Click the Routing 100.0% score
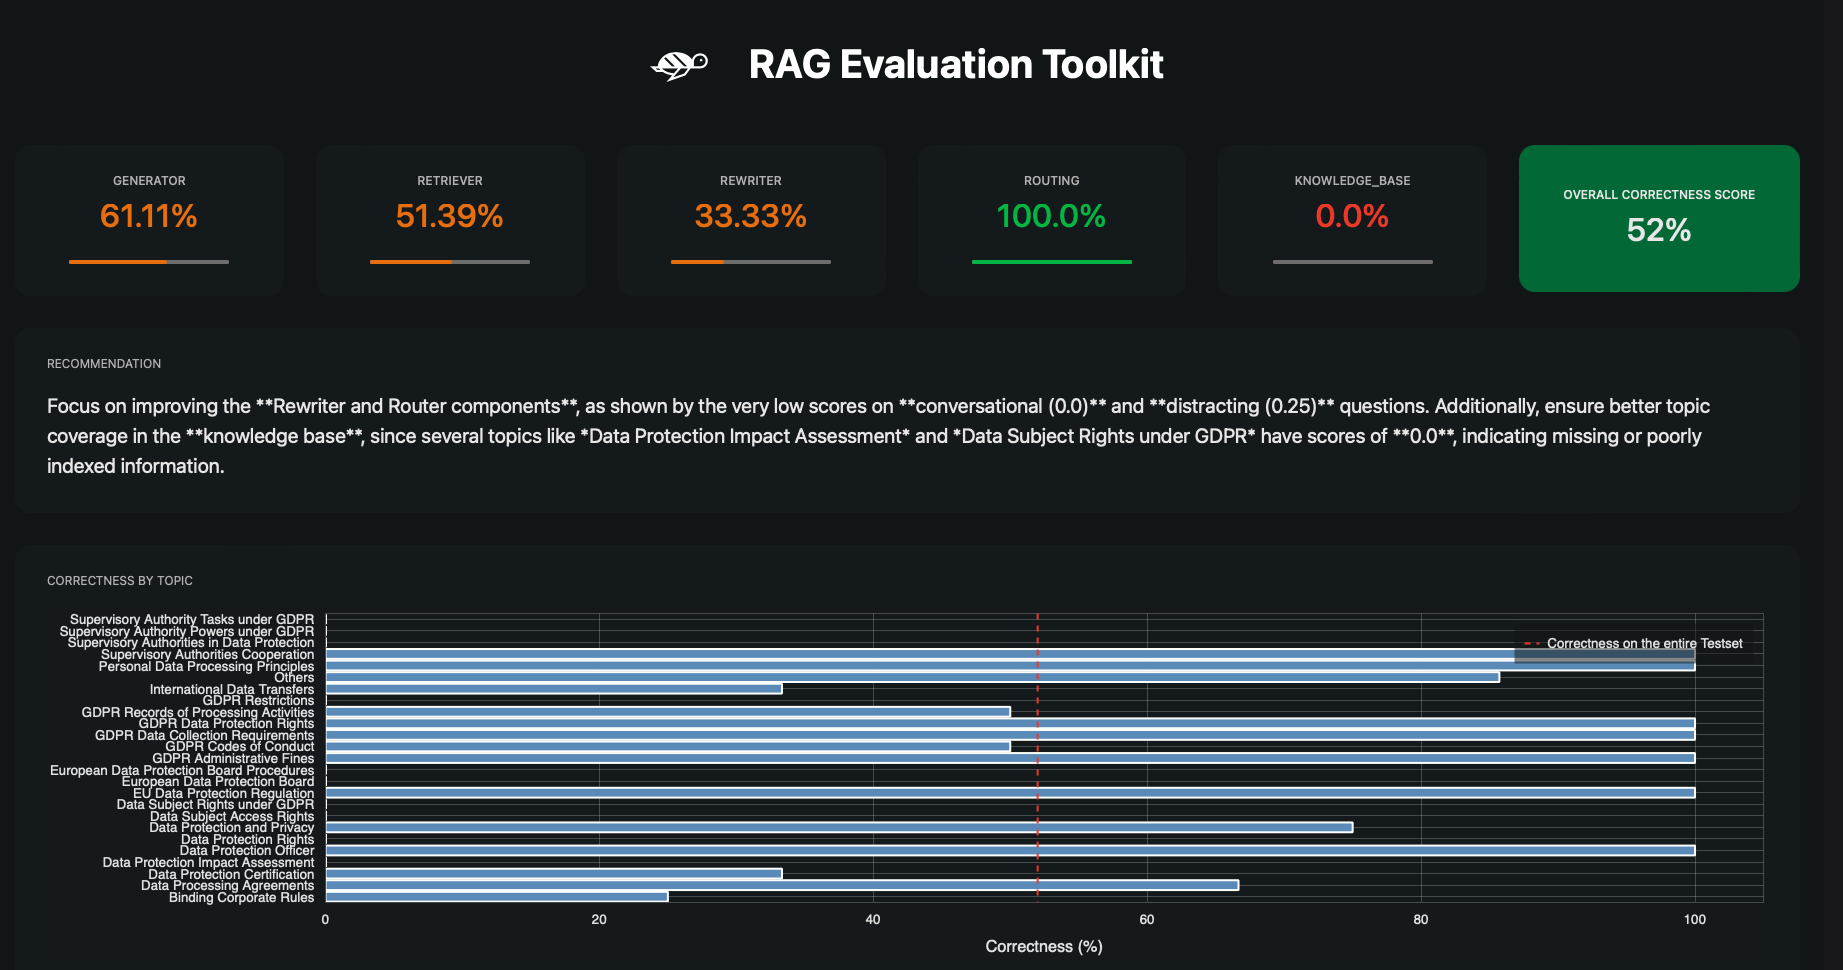Image resolution: width=1843 pixels, height=970 pixels. click(1051, 216)
